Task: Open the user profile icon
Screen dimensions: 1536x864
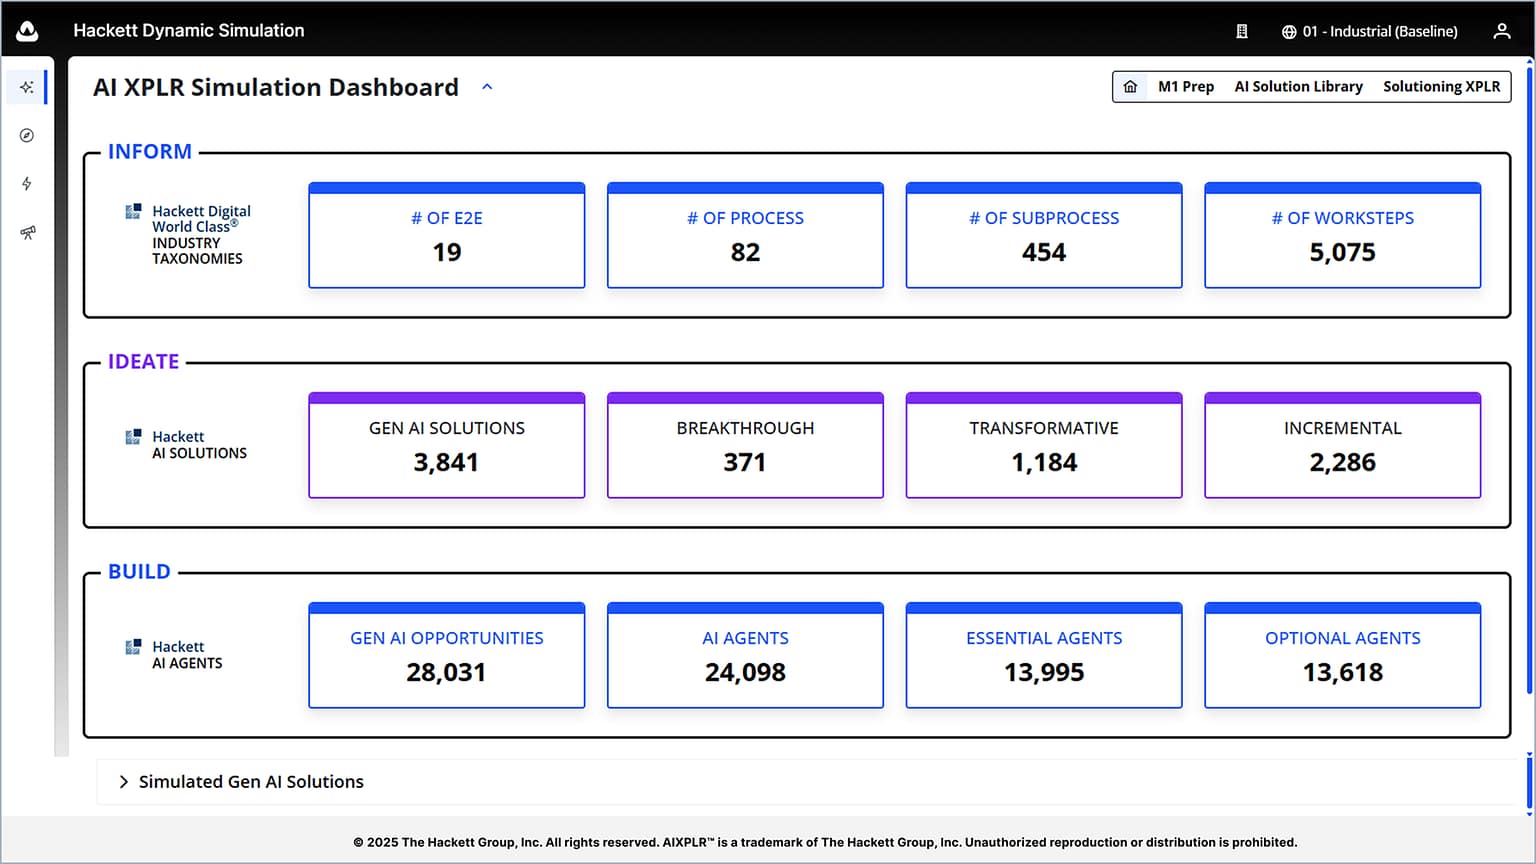Action: tap(1501, 31)
